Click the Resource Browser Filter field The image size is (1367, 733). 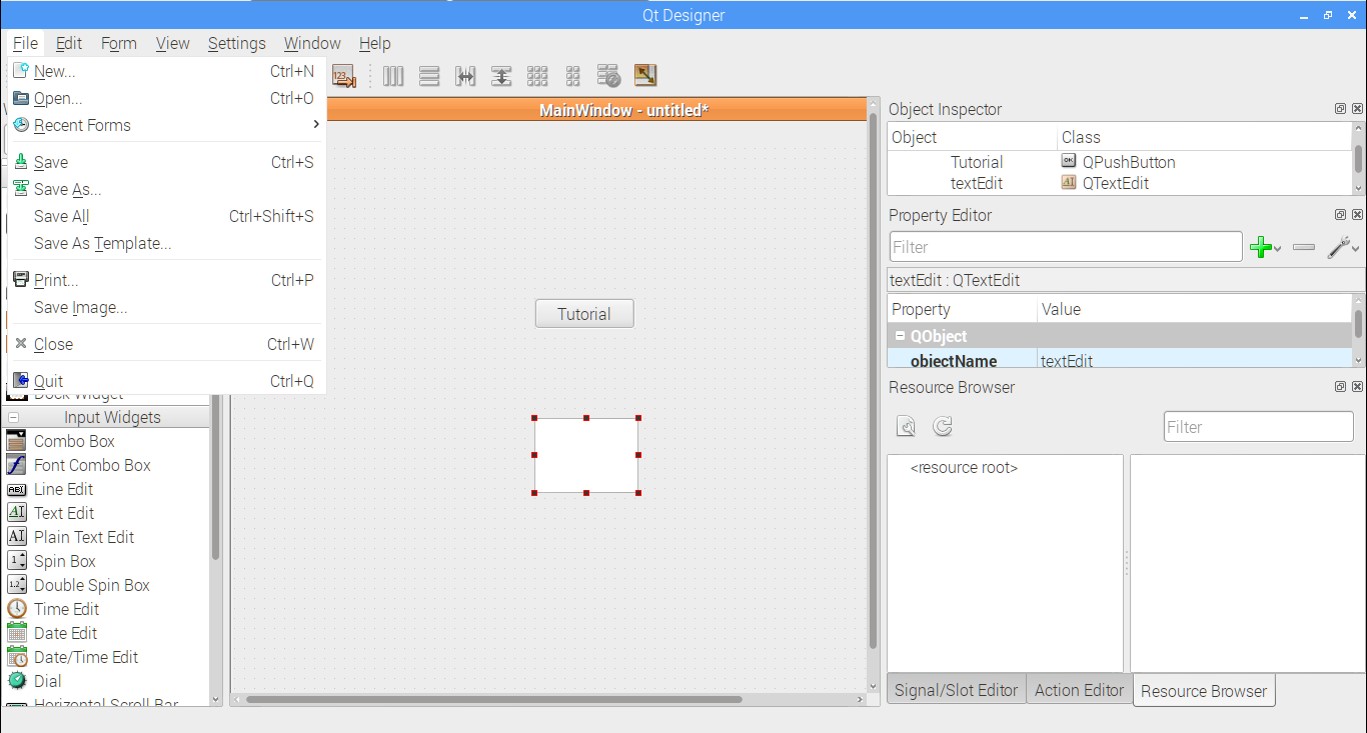pyautogui.click(x=1258, y=427)
